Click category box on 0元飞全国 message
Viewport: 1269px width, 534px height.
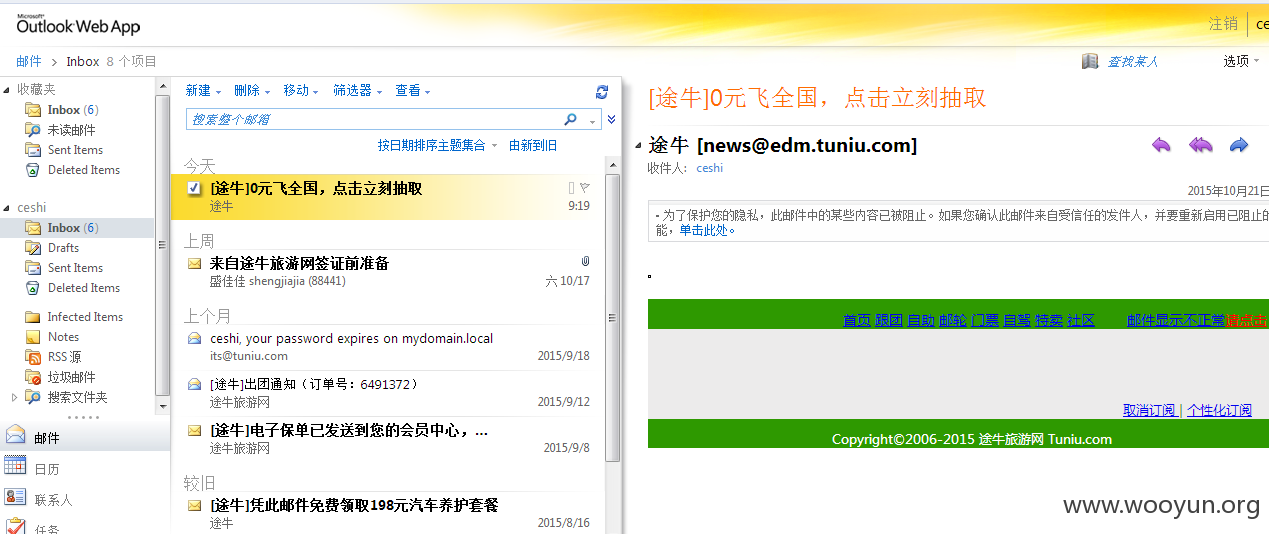pos(571,188)
